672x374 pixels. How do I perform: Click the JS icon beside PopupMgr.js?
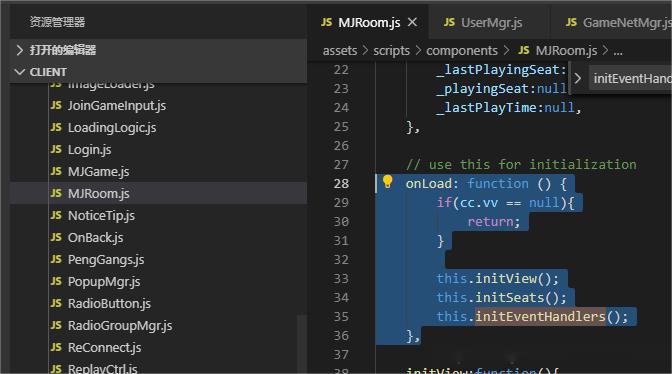tap(56, 281)
